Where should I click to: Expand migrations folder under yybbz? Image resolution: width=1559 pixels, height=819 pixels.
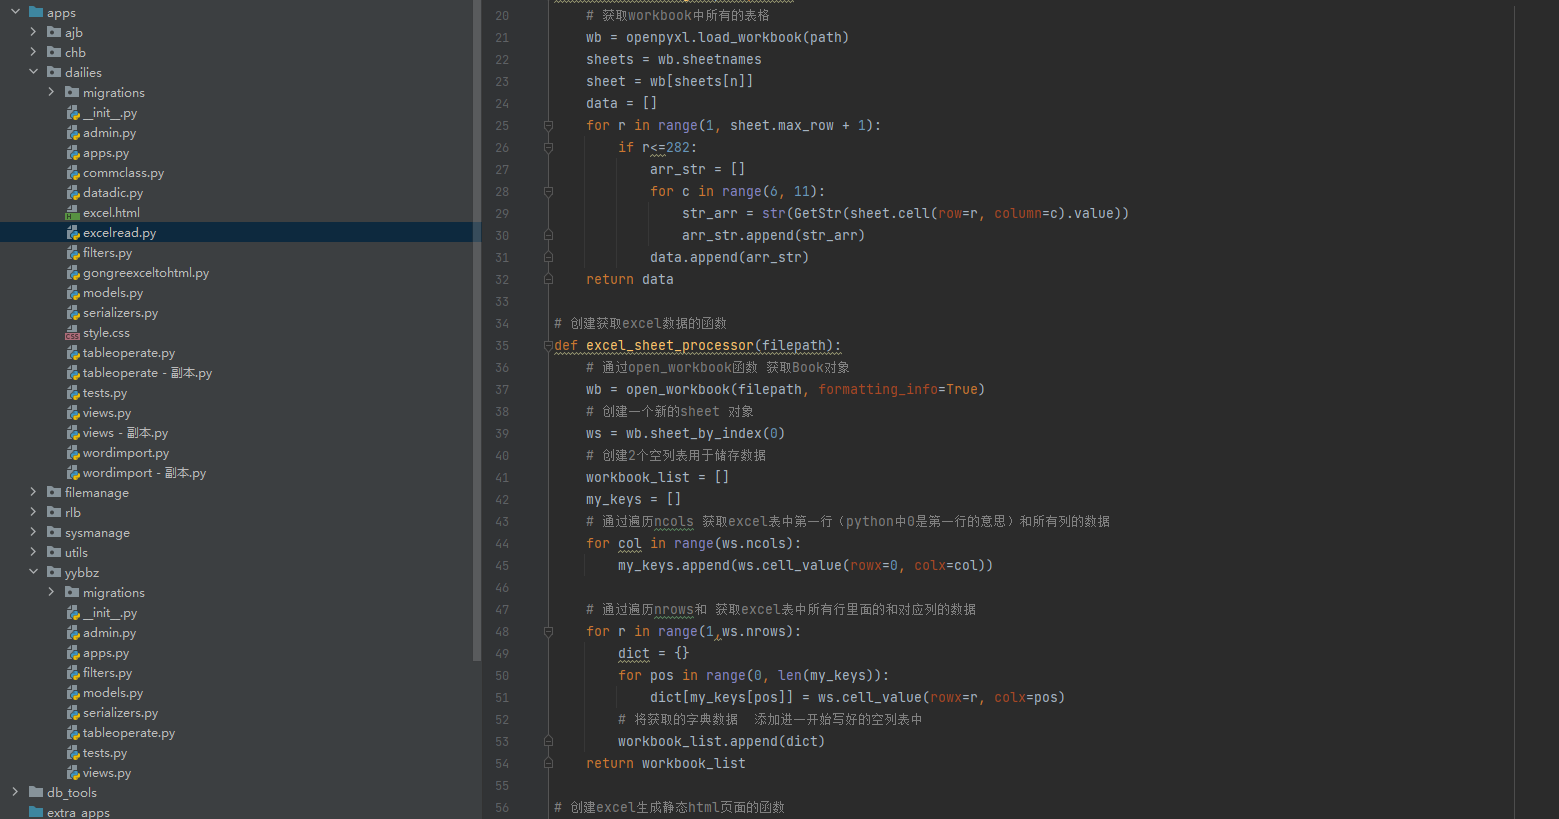point(51,592)
